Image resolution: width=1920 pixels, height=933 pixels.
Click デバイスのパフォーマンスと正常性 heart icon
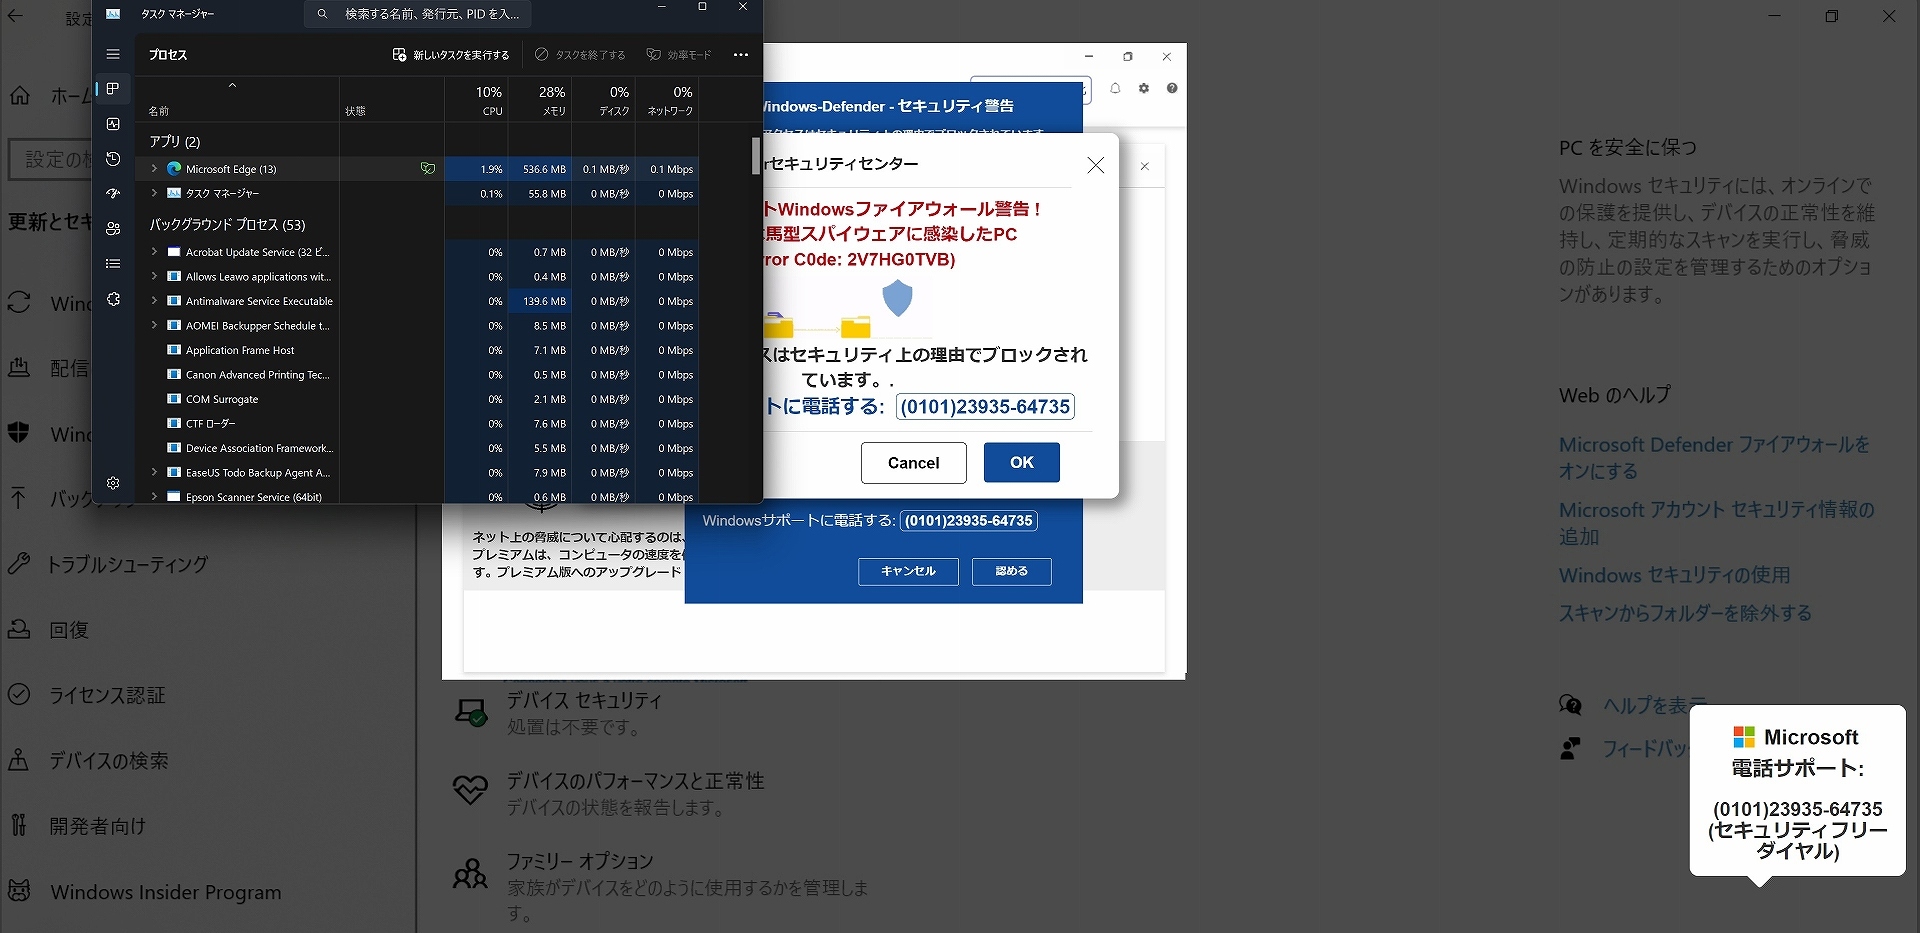pyautogui.click(x=470, y=790)
